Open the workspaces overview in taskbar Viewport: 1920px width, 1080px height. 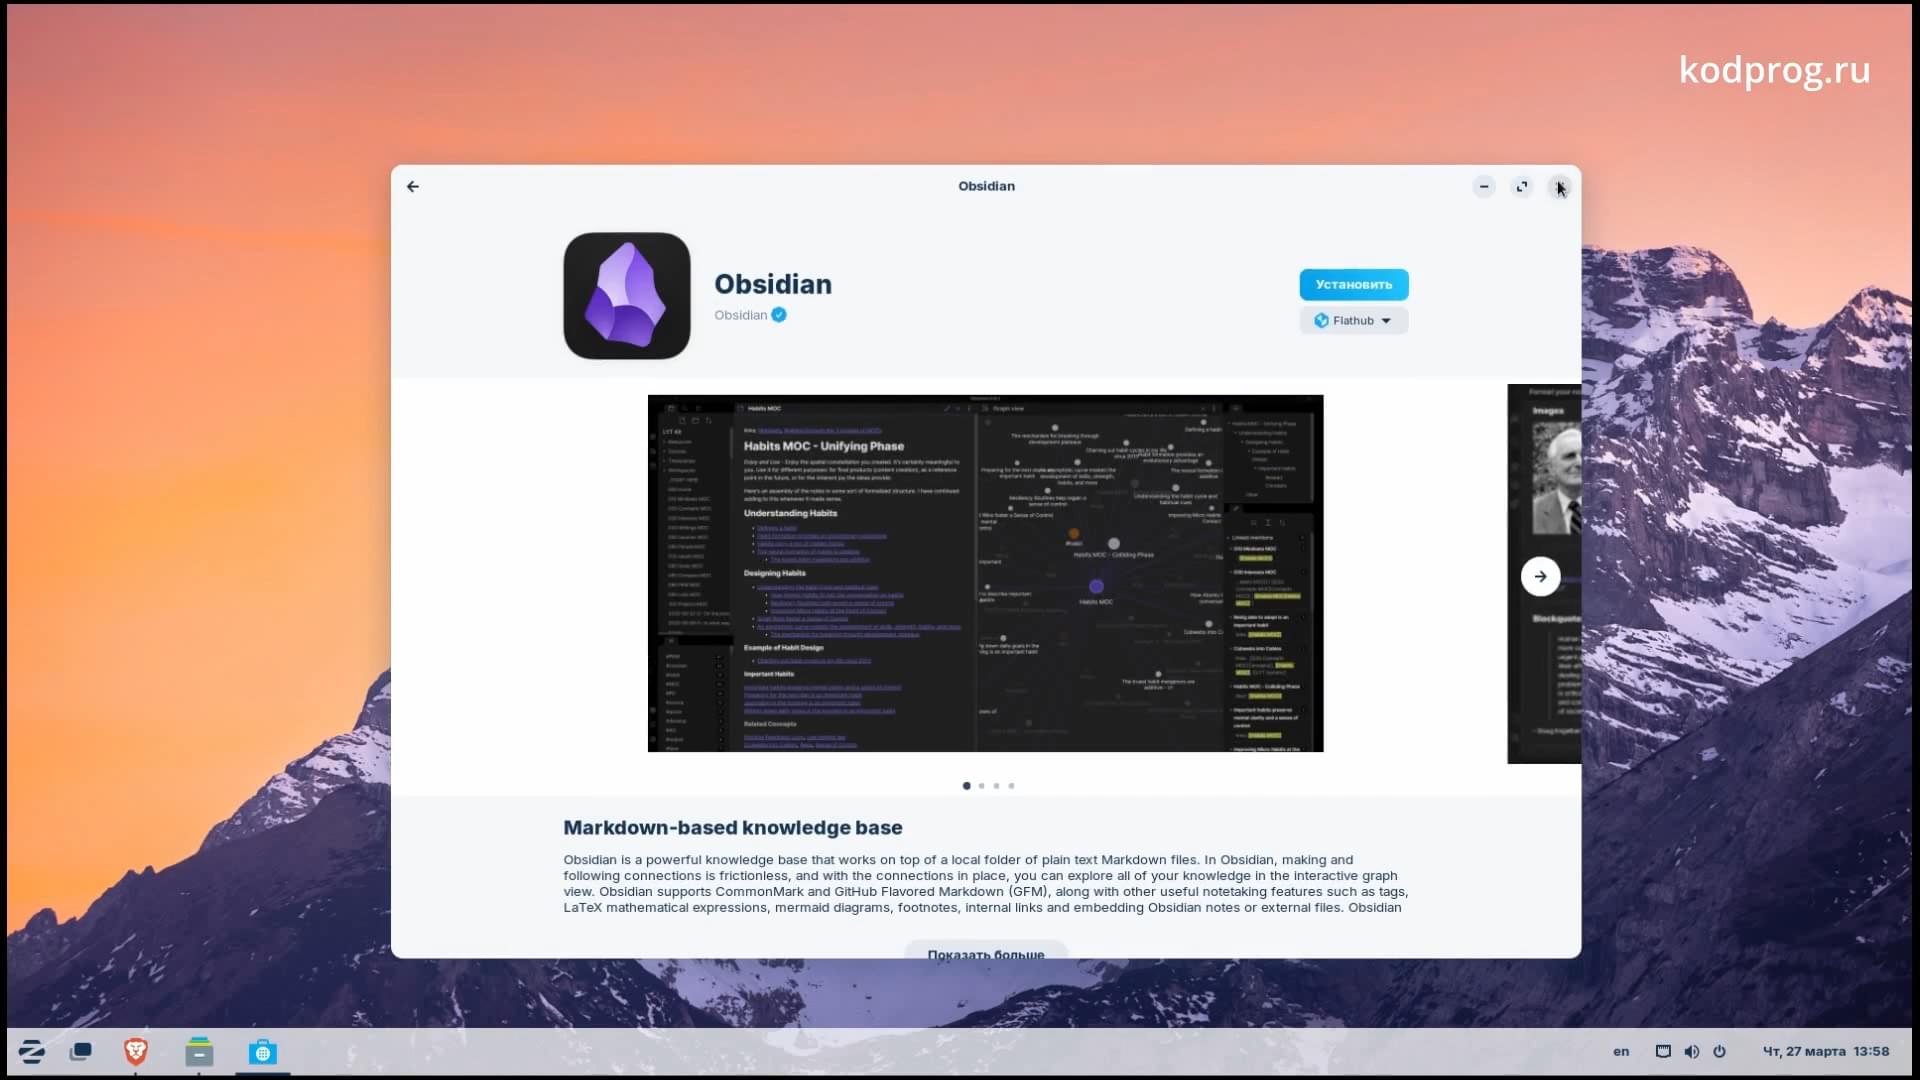(81, 1051)
